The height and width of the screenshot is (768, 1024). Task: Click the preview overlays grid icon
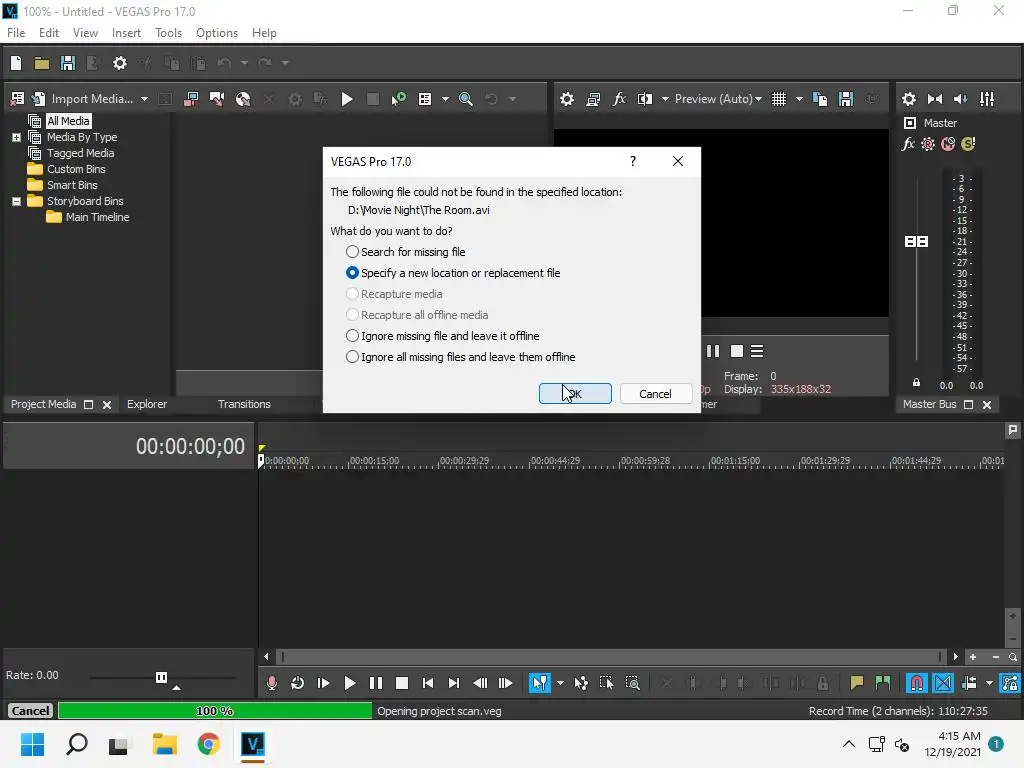point(778,99)
